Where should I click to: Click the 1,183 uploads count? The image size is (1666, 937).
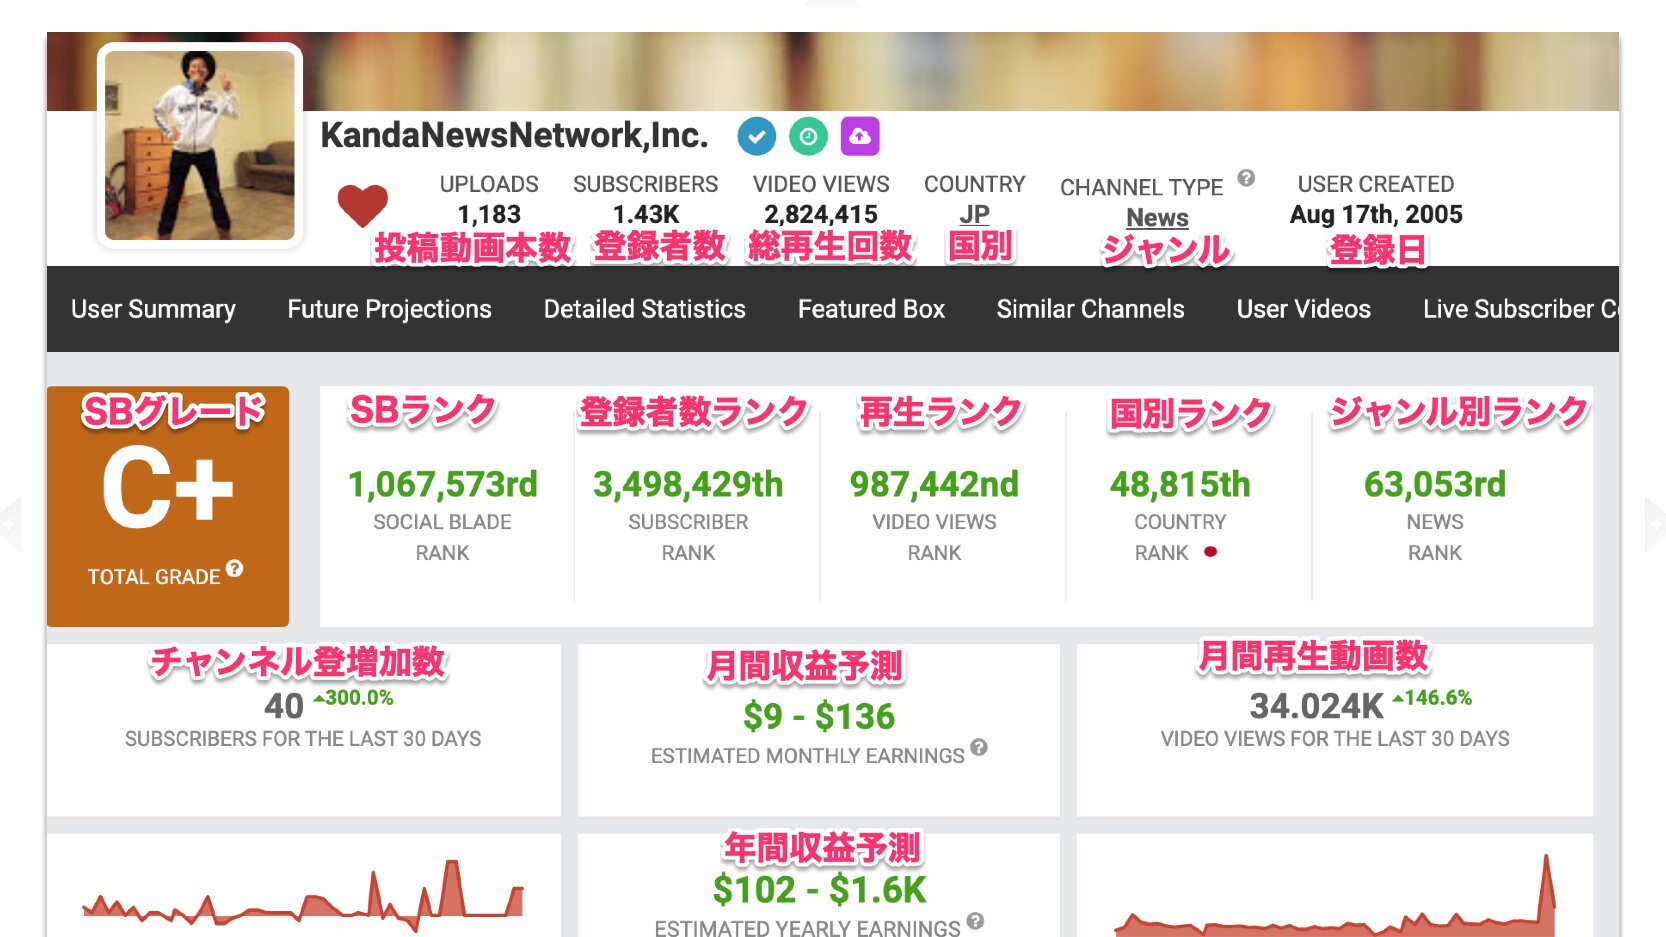(x=489, y=214)
